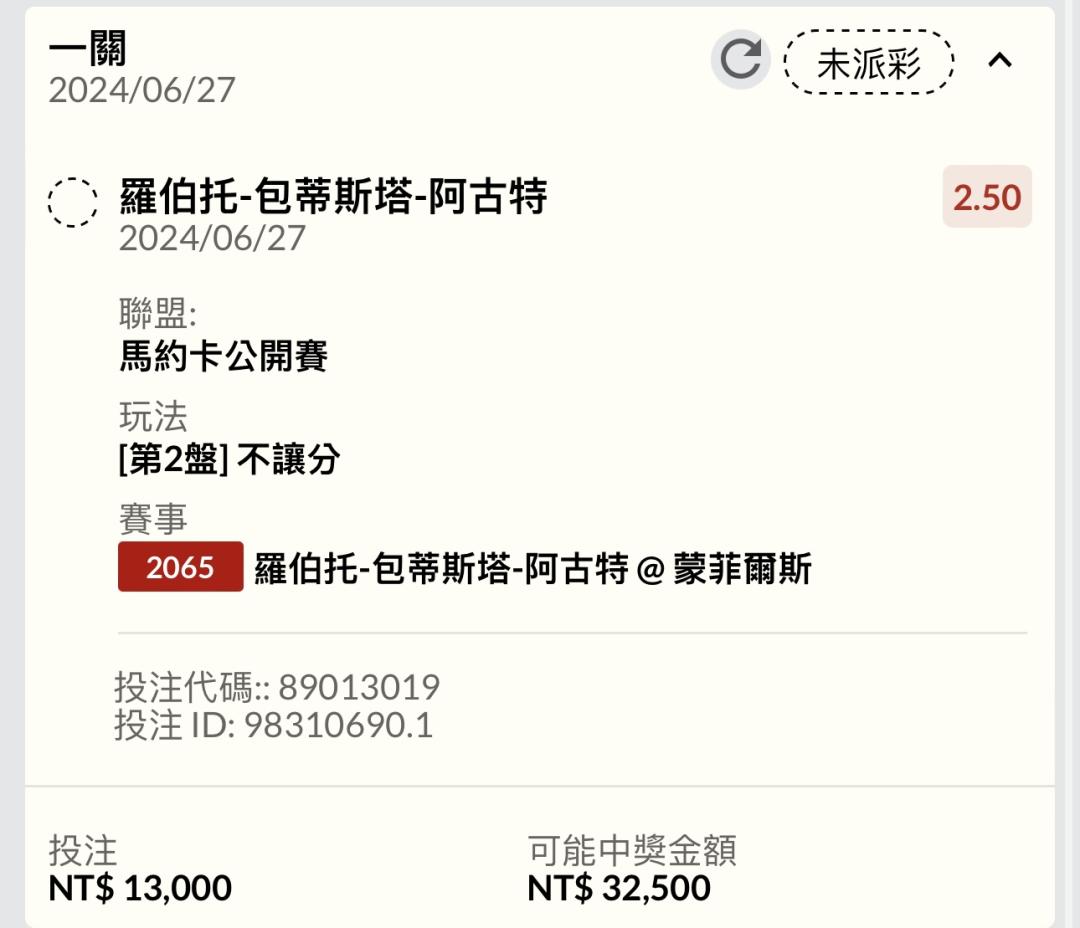Click the 賽事 section label
Screen dimensions: 1080x928
coord(153,519)
